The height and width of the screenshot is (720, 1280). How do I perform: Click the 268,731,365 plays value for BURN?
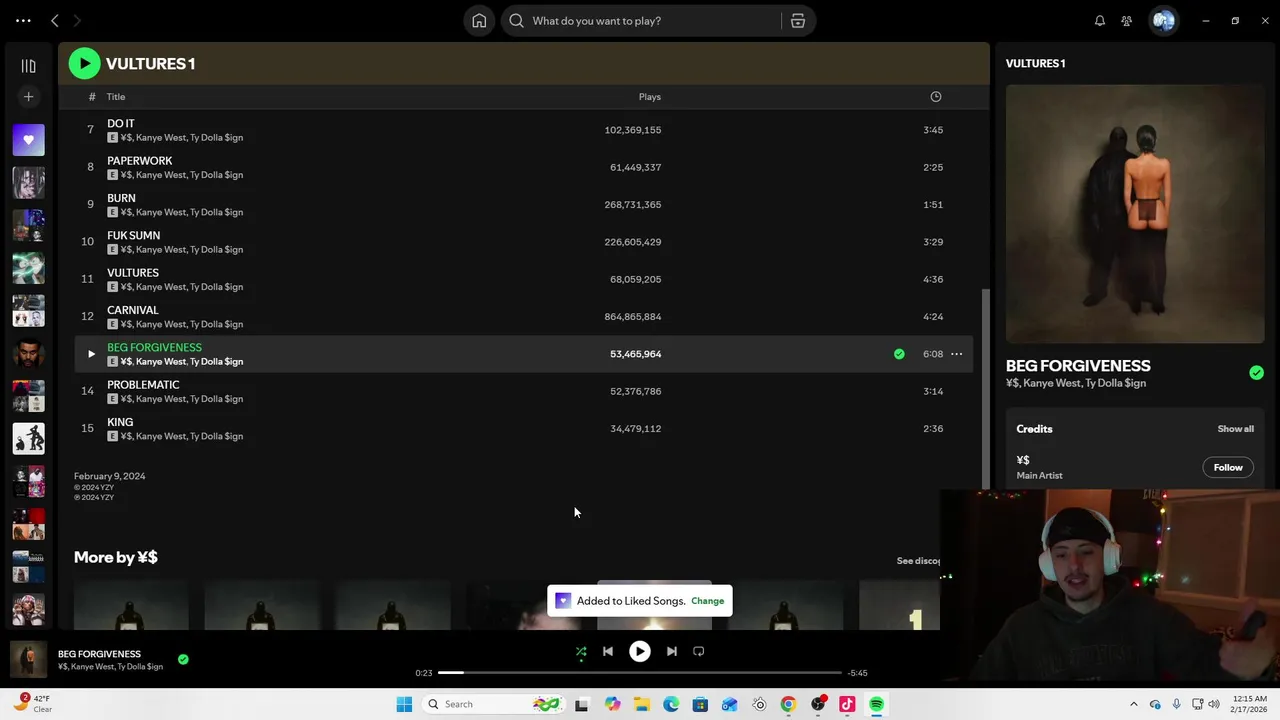point(632,205)
